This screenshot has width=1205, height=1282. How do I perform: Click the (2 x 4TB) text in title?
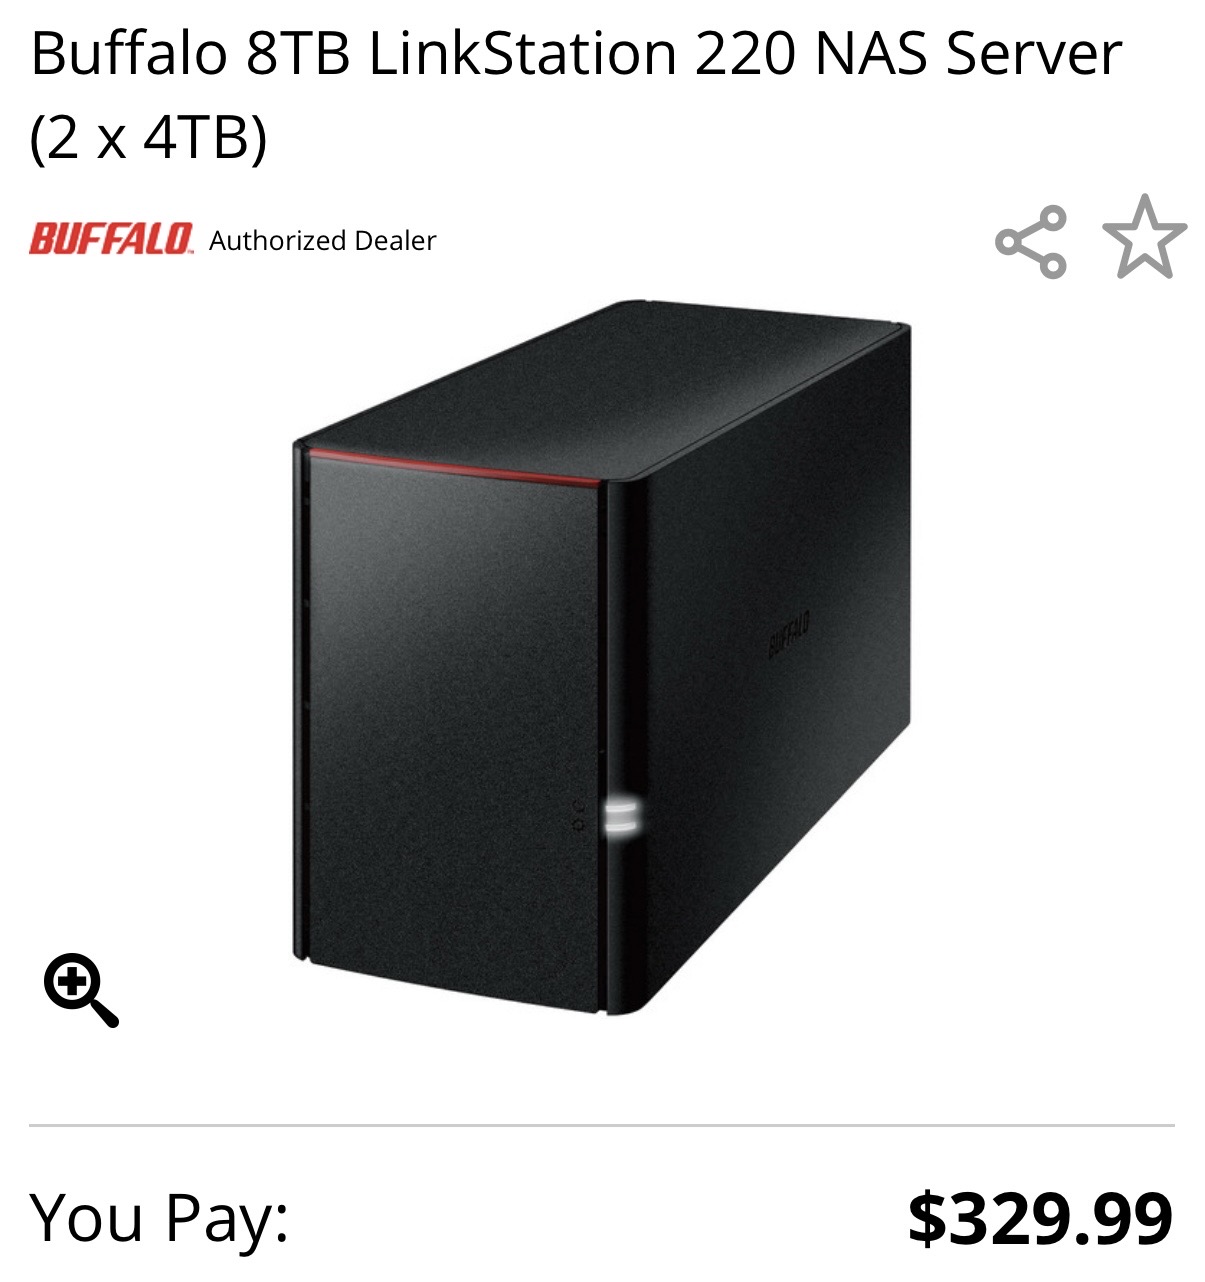[149, 137]
